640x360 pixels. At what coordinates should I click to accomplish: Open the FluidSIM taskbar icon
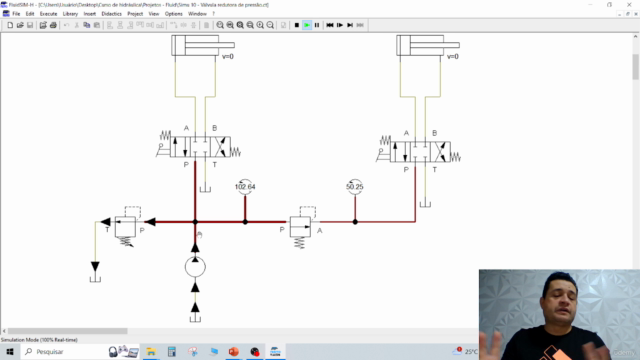275,351
